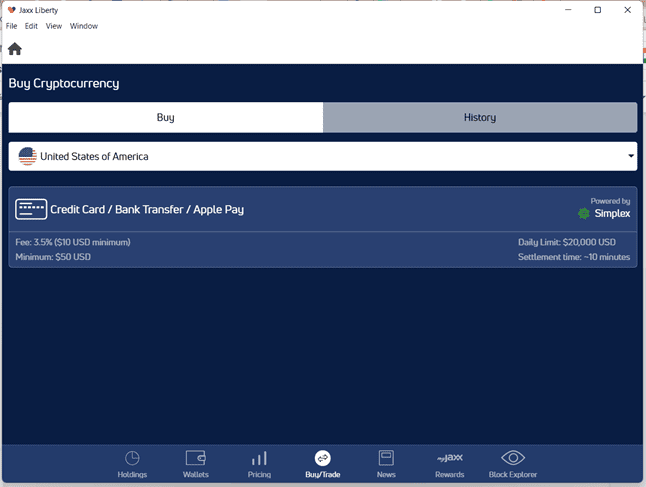The height and width of the screenshot is (487, 646).
Task: Click Minimum: $50 USD text
Action: point(53,257)
